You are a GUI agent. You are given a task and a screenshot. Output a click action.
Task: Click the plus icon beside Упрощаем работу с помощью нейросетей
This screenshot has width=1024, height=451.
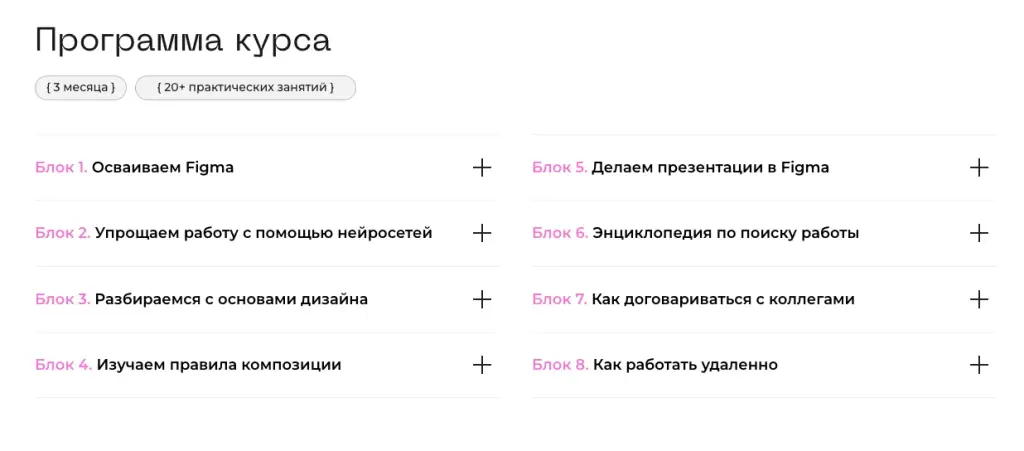(x=481, y=233)
